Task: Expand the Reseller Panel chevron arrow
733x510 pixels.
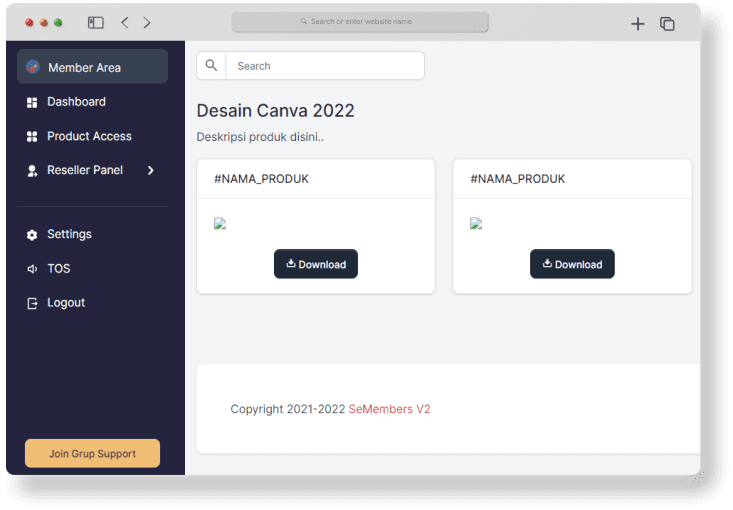Action: point(151,171)
